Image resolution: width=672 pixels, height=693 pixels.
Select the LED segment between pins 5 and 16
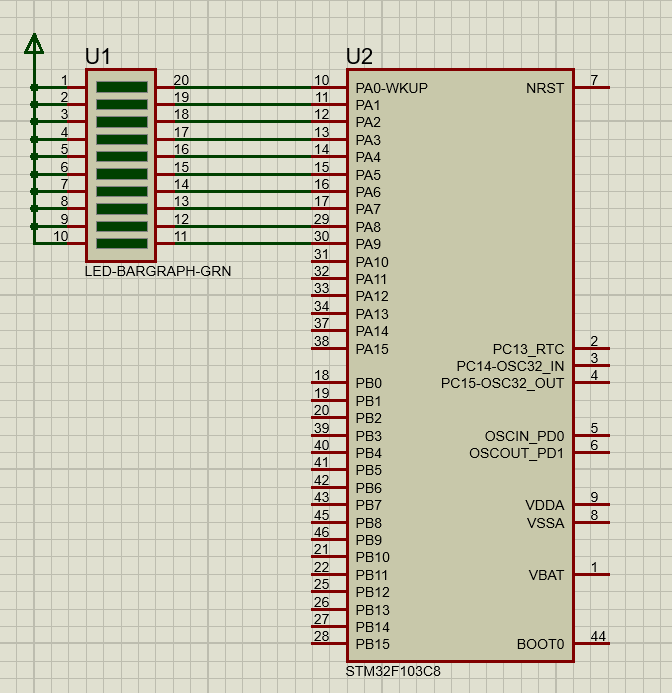point(122,156)
